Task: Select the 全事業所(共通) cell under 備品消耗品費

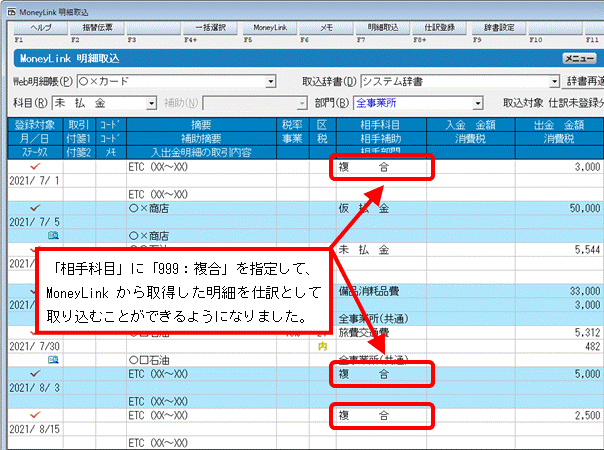Action: (381, 319)
